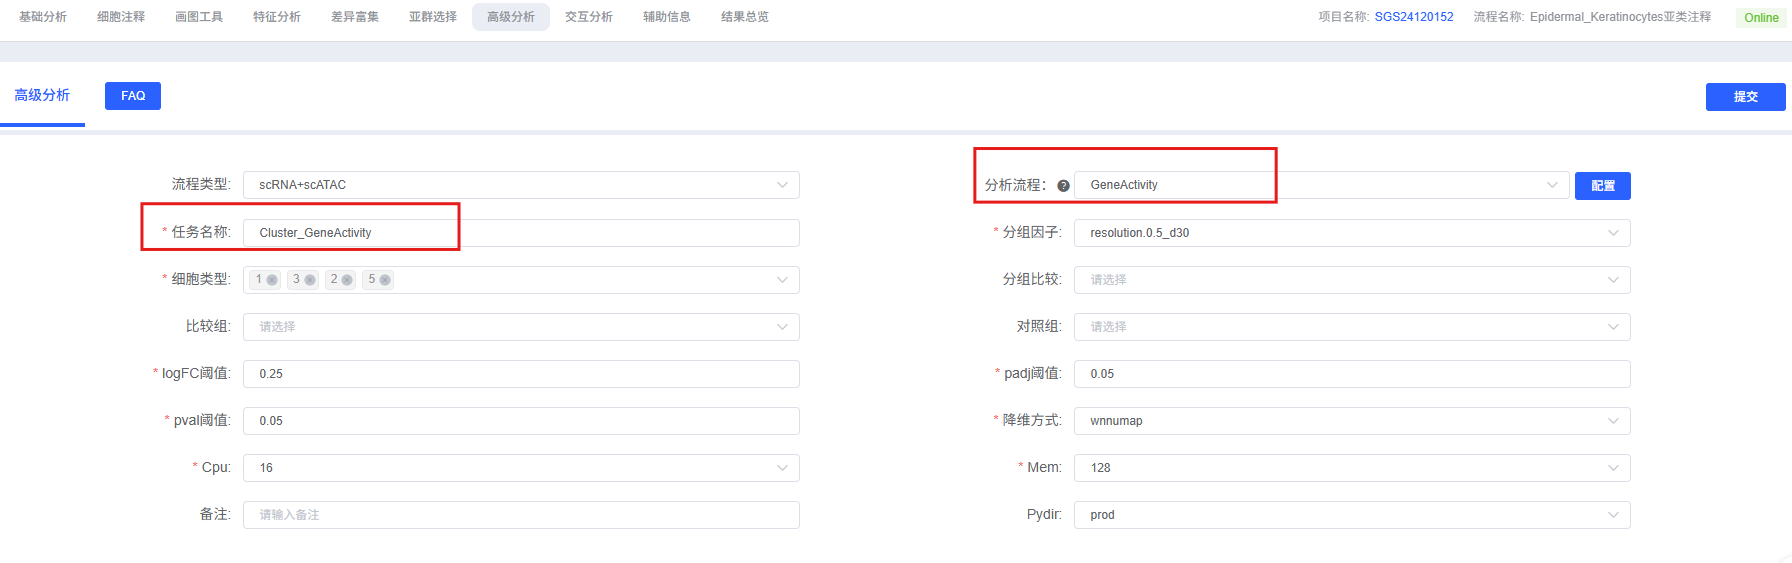Click the 配置 button

(x=1602, y=186)
